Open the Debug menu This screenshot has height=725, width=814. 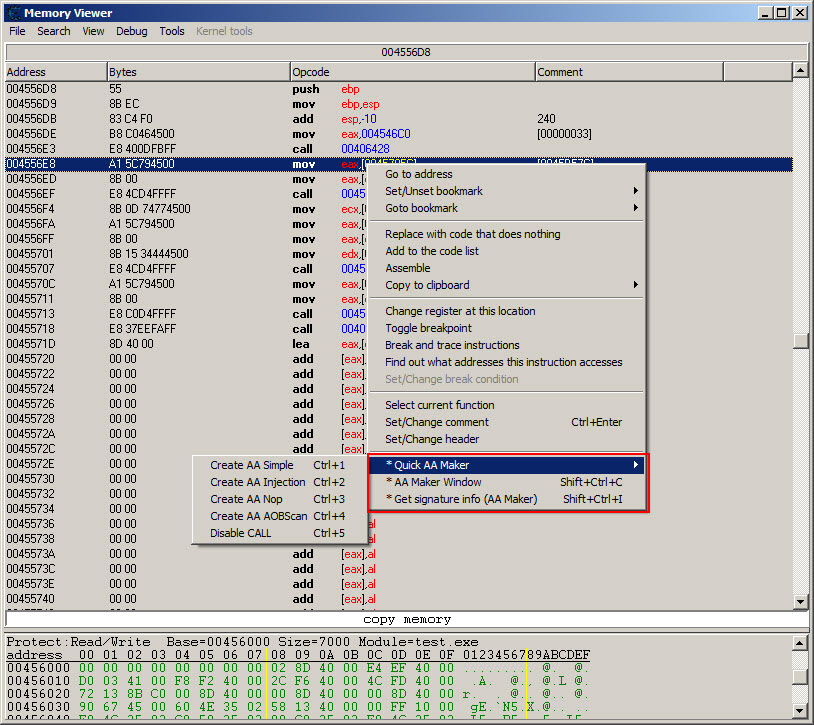131,31
